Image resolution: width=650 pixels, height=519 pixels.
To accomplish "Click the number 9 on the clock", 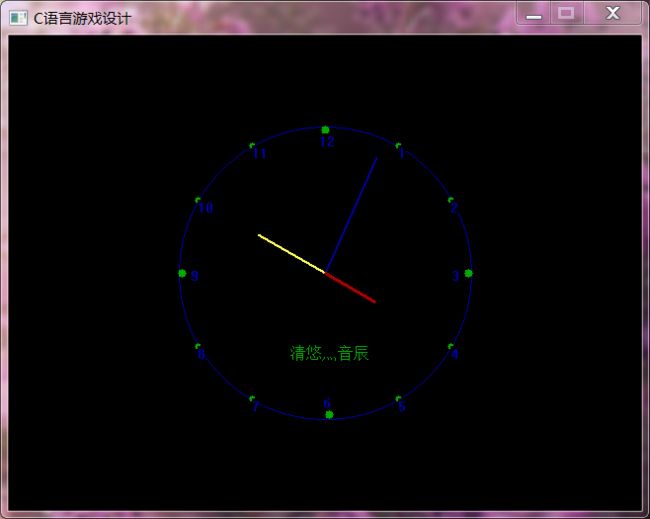I will click(194, 276).
